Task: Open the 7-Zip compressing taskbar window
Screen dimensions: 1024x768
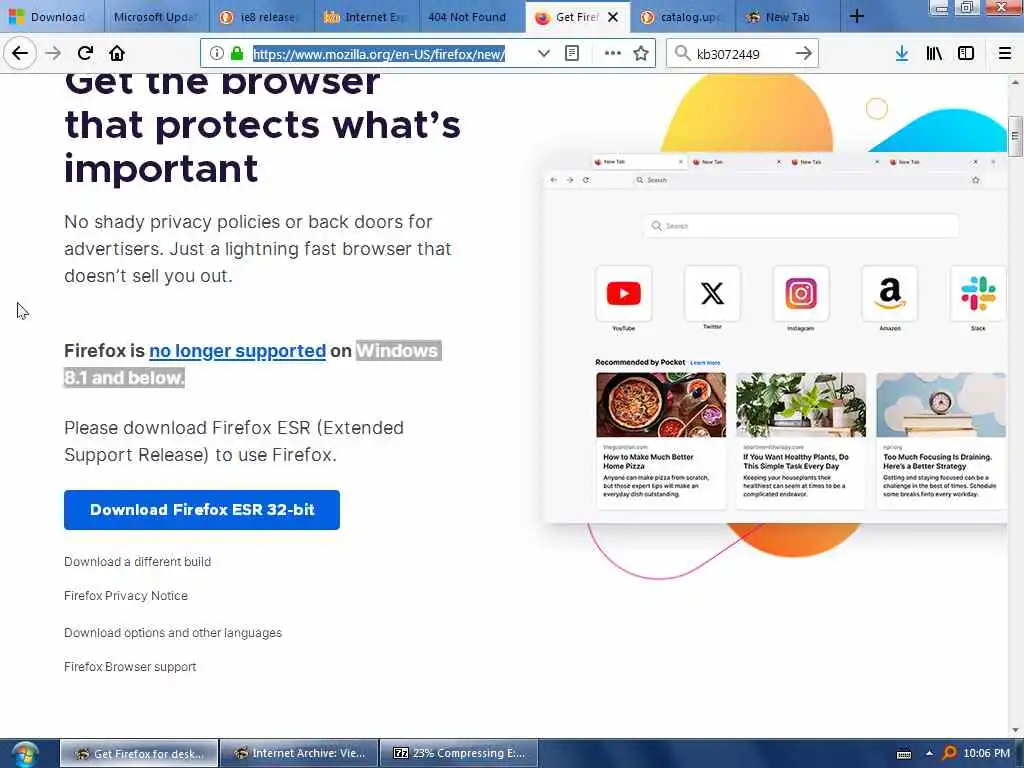Action: click(459, 753)
